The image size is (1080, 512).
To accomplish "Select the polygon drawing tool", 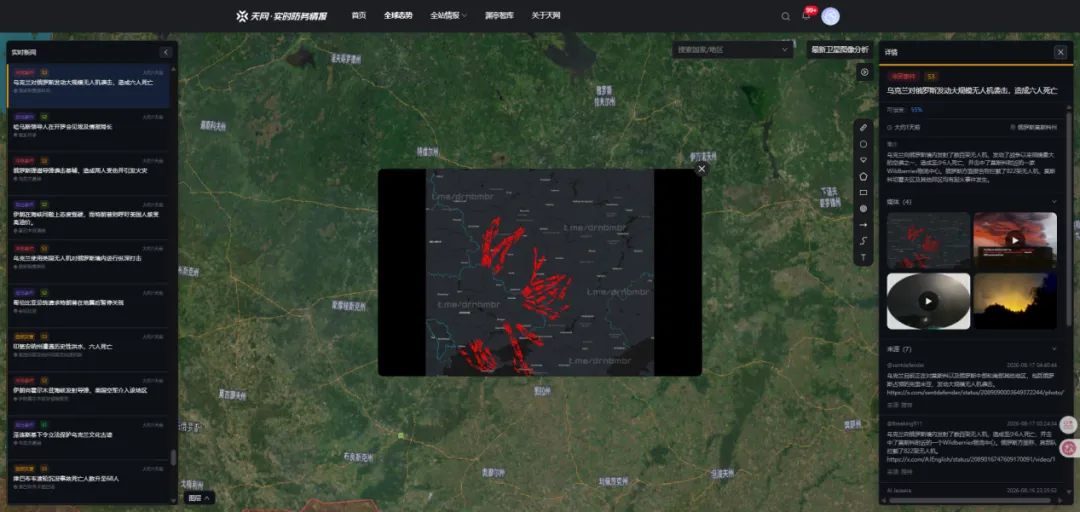I will point(864,176).
